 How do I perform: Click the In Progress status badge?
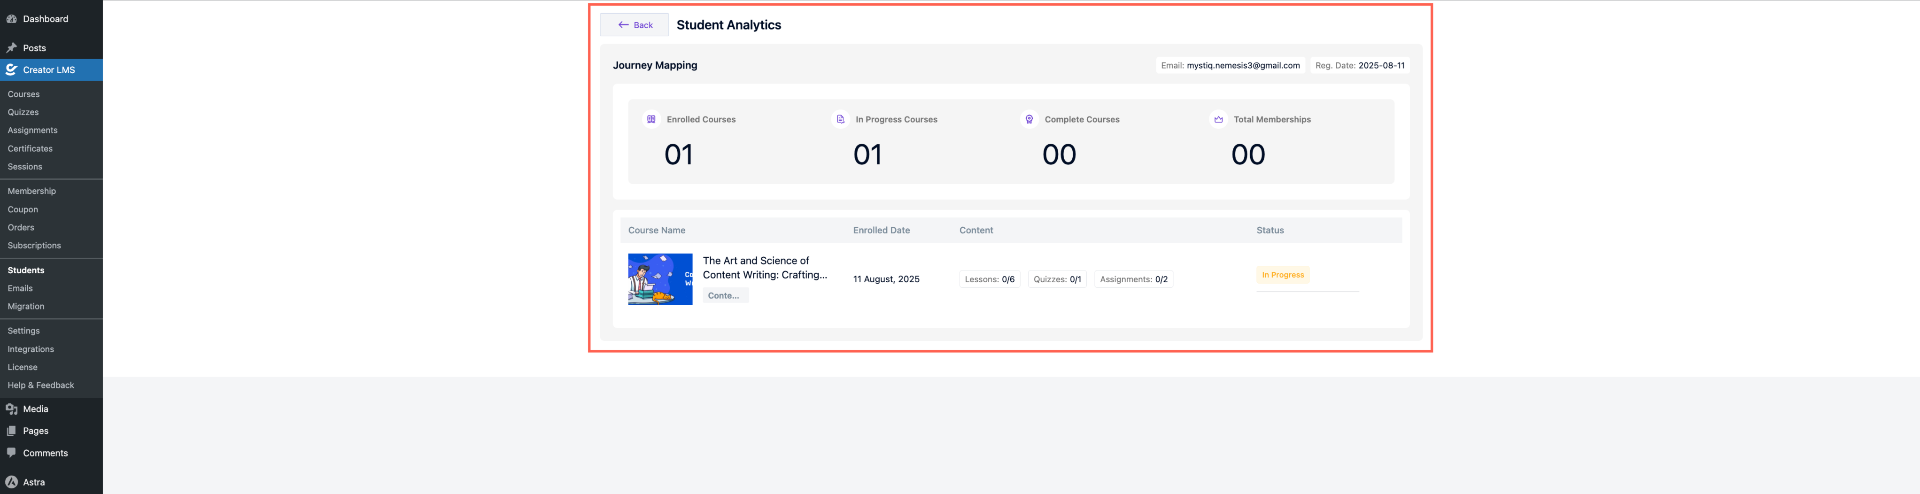[x=1283, y=275]
